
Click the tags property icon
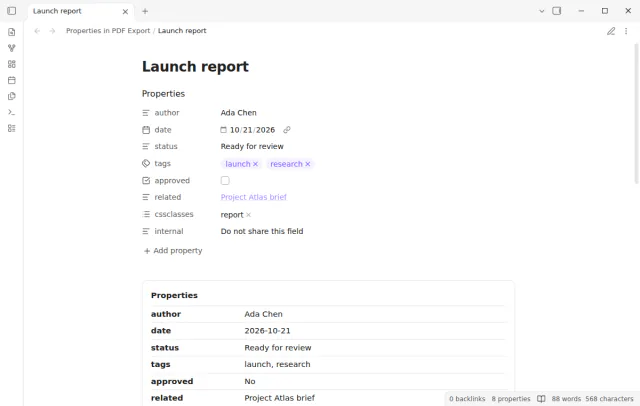(x=146, y=164)
